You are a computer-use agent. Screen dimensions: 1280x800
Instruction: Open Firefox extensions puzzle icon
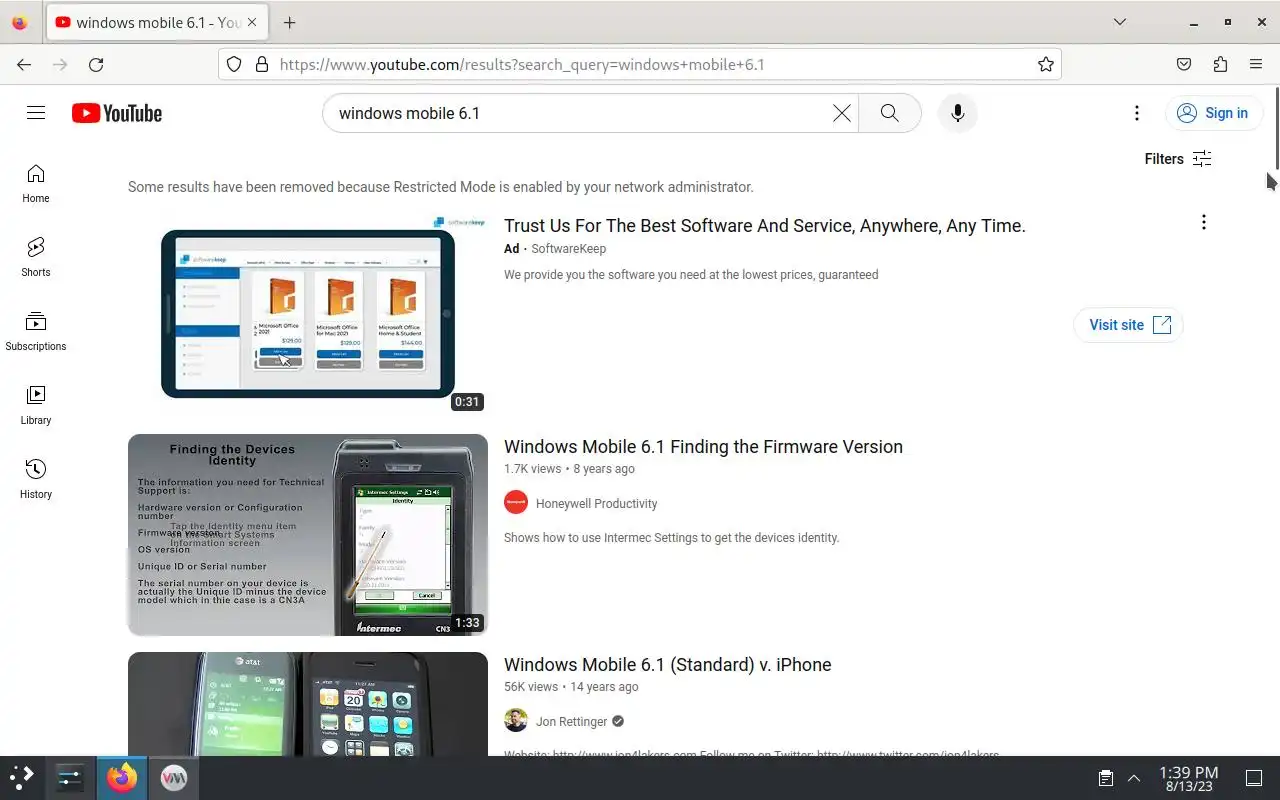pos(1220,65)
